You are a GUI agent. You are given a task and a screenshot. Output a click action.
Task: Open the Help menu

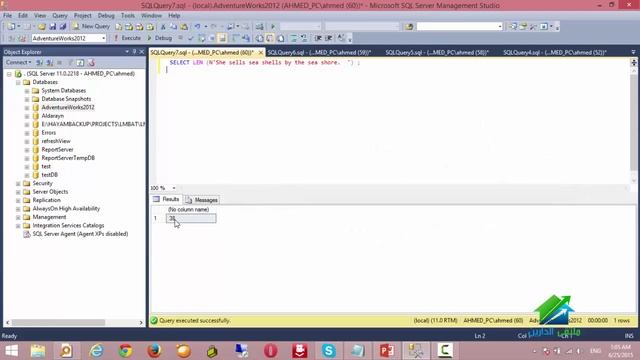point(174,16)
